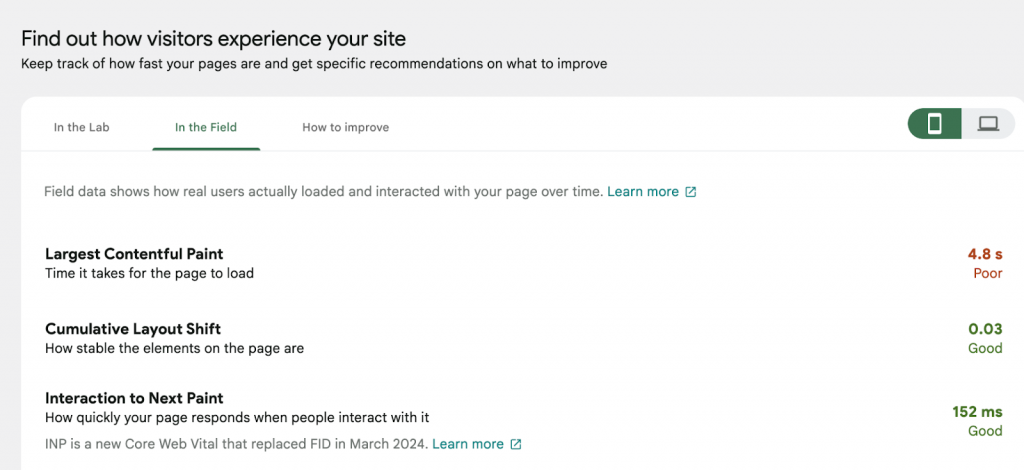
Task: Click the 4.8 s LCP value
Action: tap(985, 254)
